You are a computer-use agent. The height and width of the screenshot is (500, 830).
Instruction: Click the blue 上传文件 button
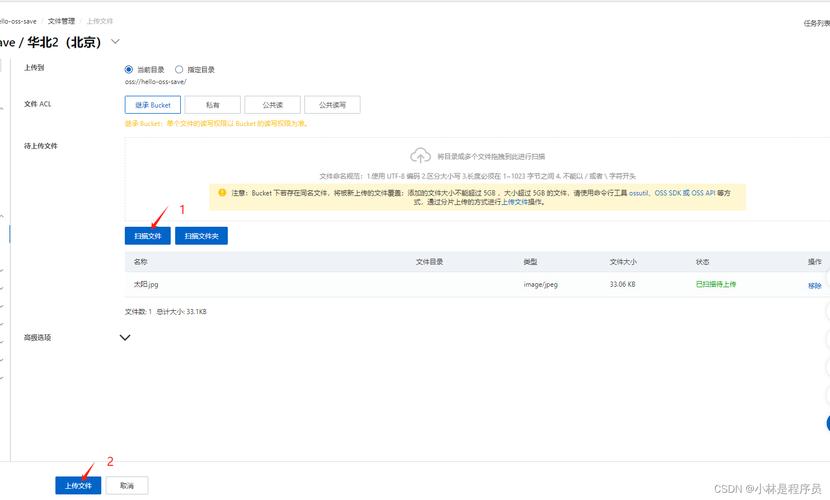coord(78,485)
